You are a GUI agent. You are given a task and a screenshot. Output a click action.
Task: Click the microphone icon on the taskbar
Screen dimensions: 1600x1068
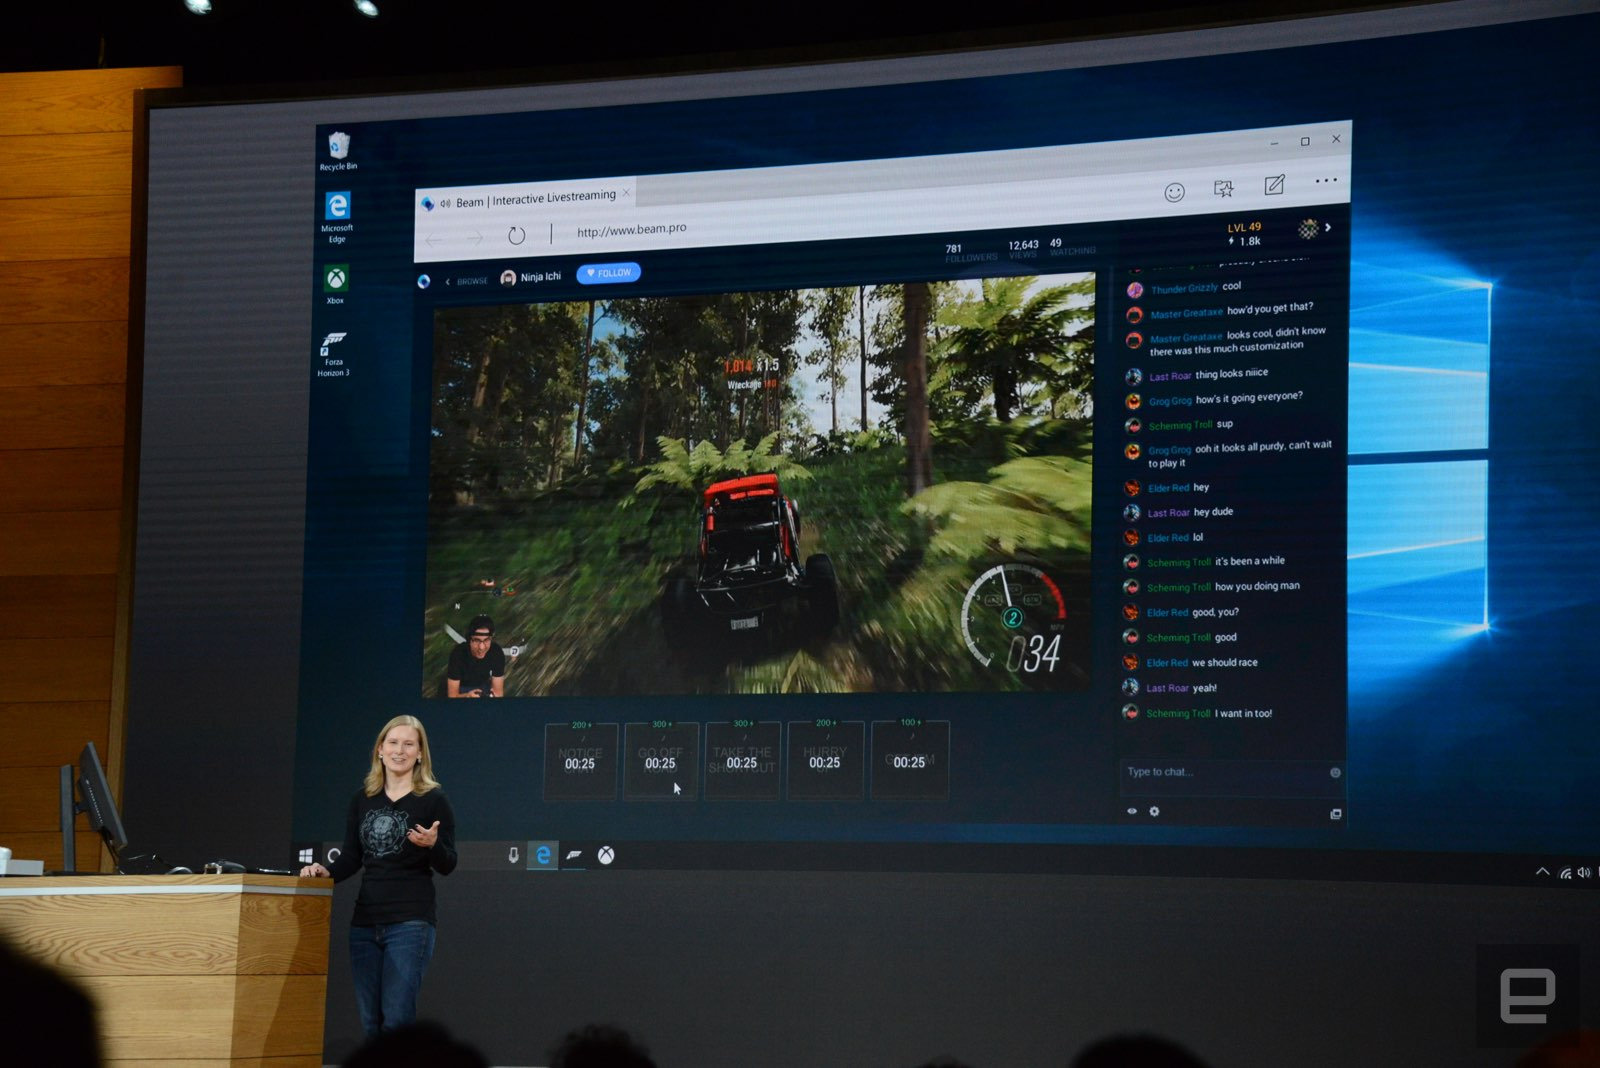tap(512, 855)
